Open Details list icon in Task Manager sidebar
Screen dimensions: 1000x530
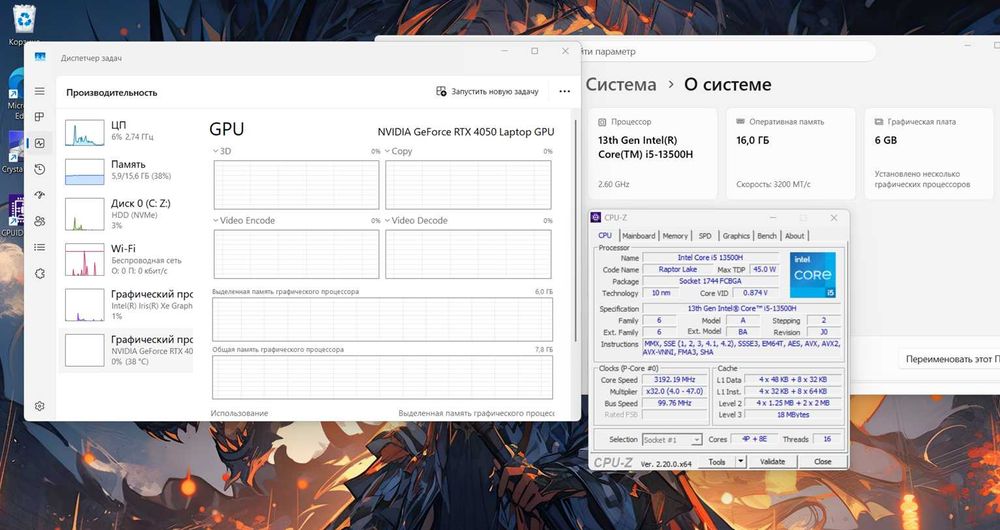40,247
